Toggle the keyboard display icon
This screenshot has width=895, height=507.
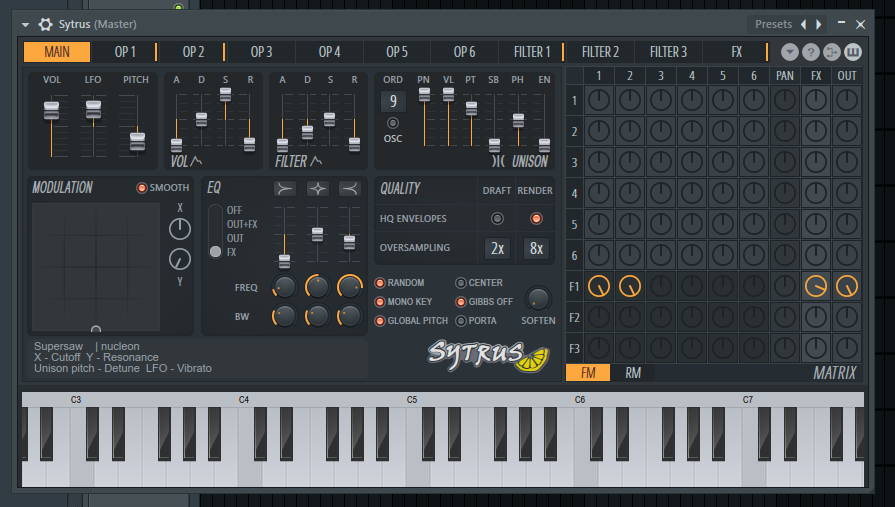pos(853,52)
